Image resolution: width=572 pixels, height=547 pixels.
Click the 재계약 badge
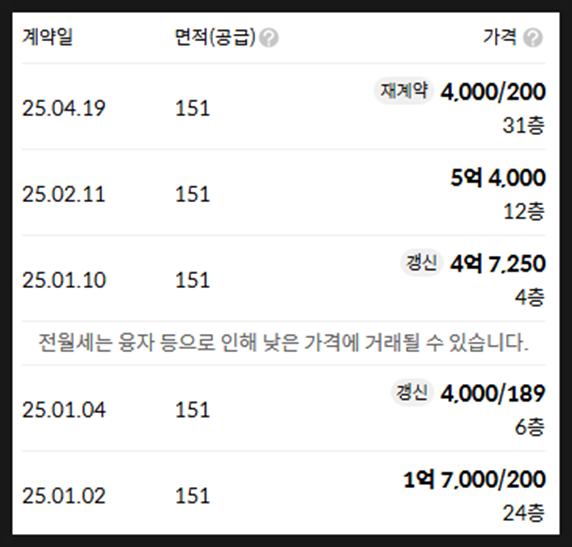click(403, 90)
